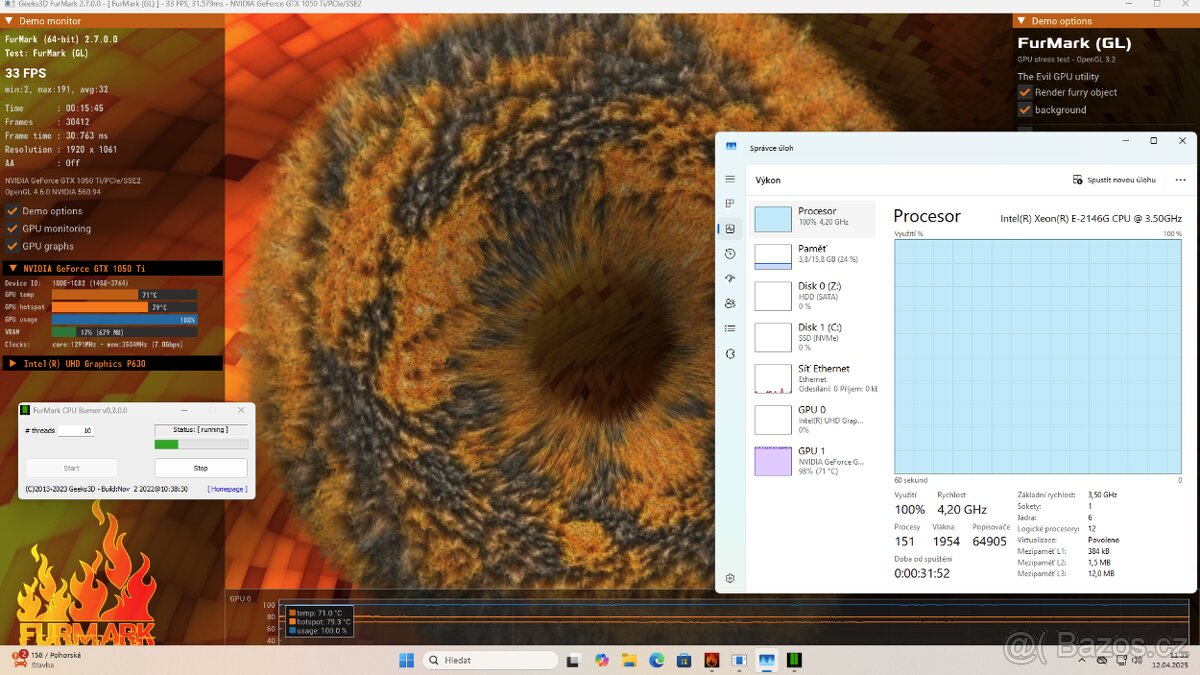Click the "64905" handles count
This screenshot has width=1200, height=675.
point(989,541)
